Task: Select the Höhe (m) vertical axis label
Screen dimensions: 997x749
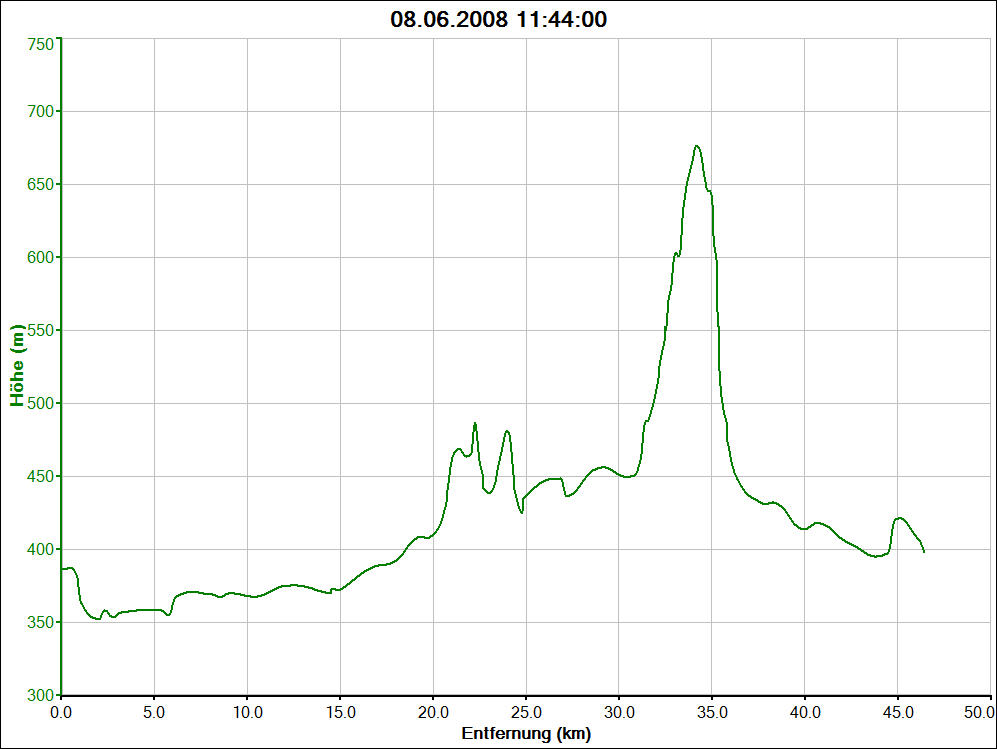Action: coord(17,365)
